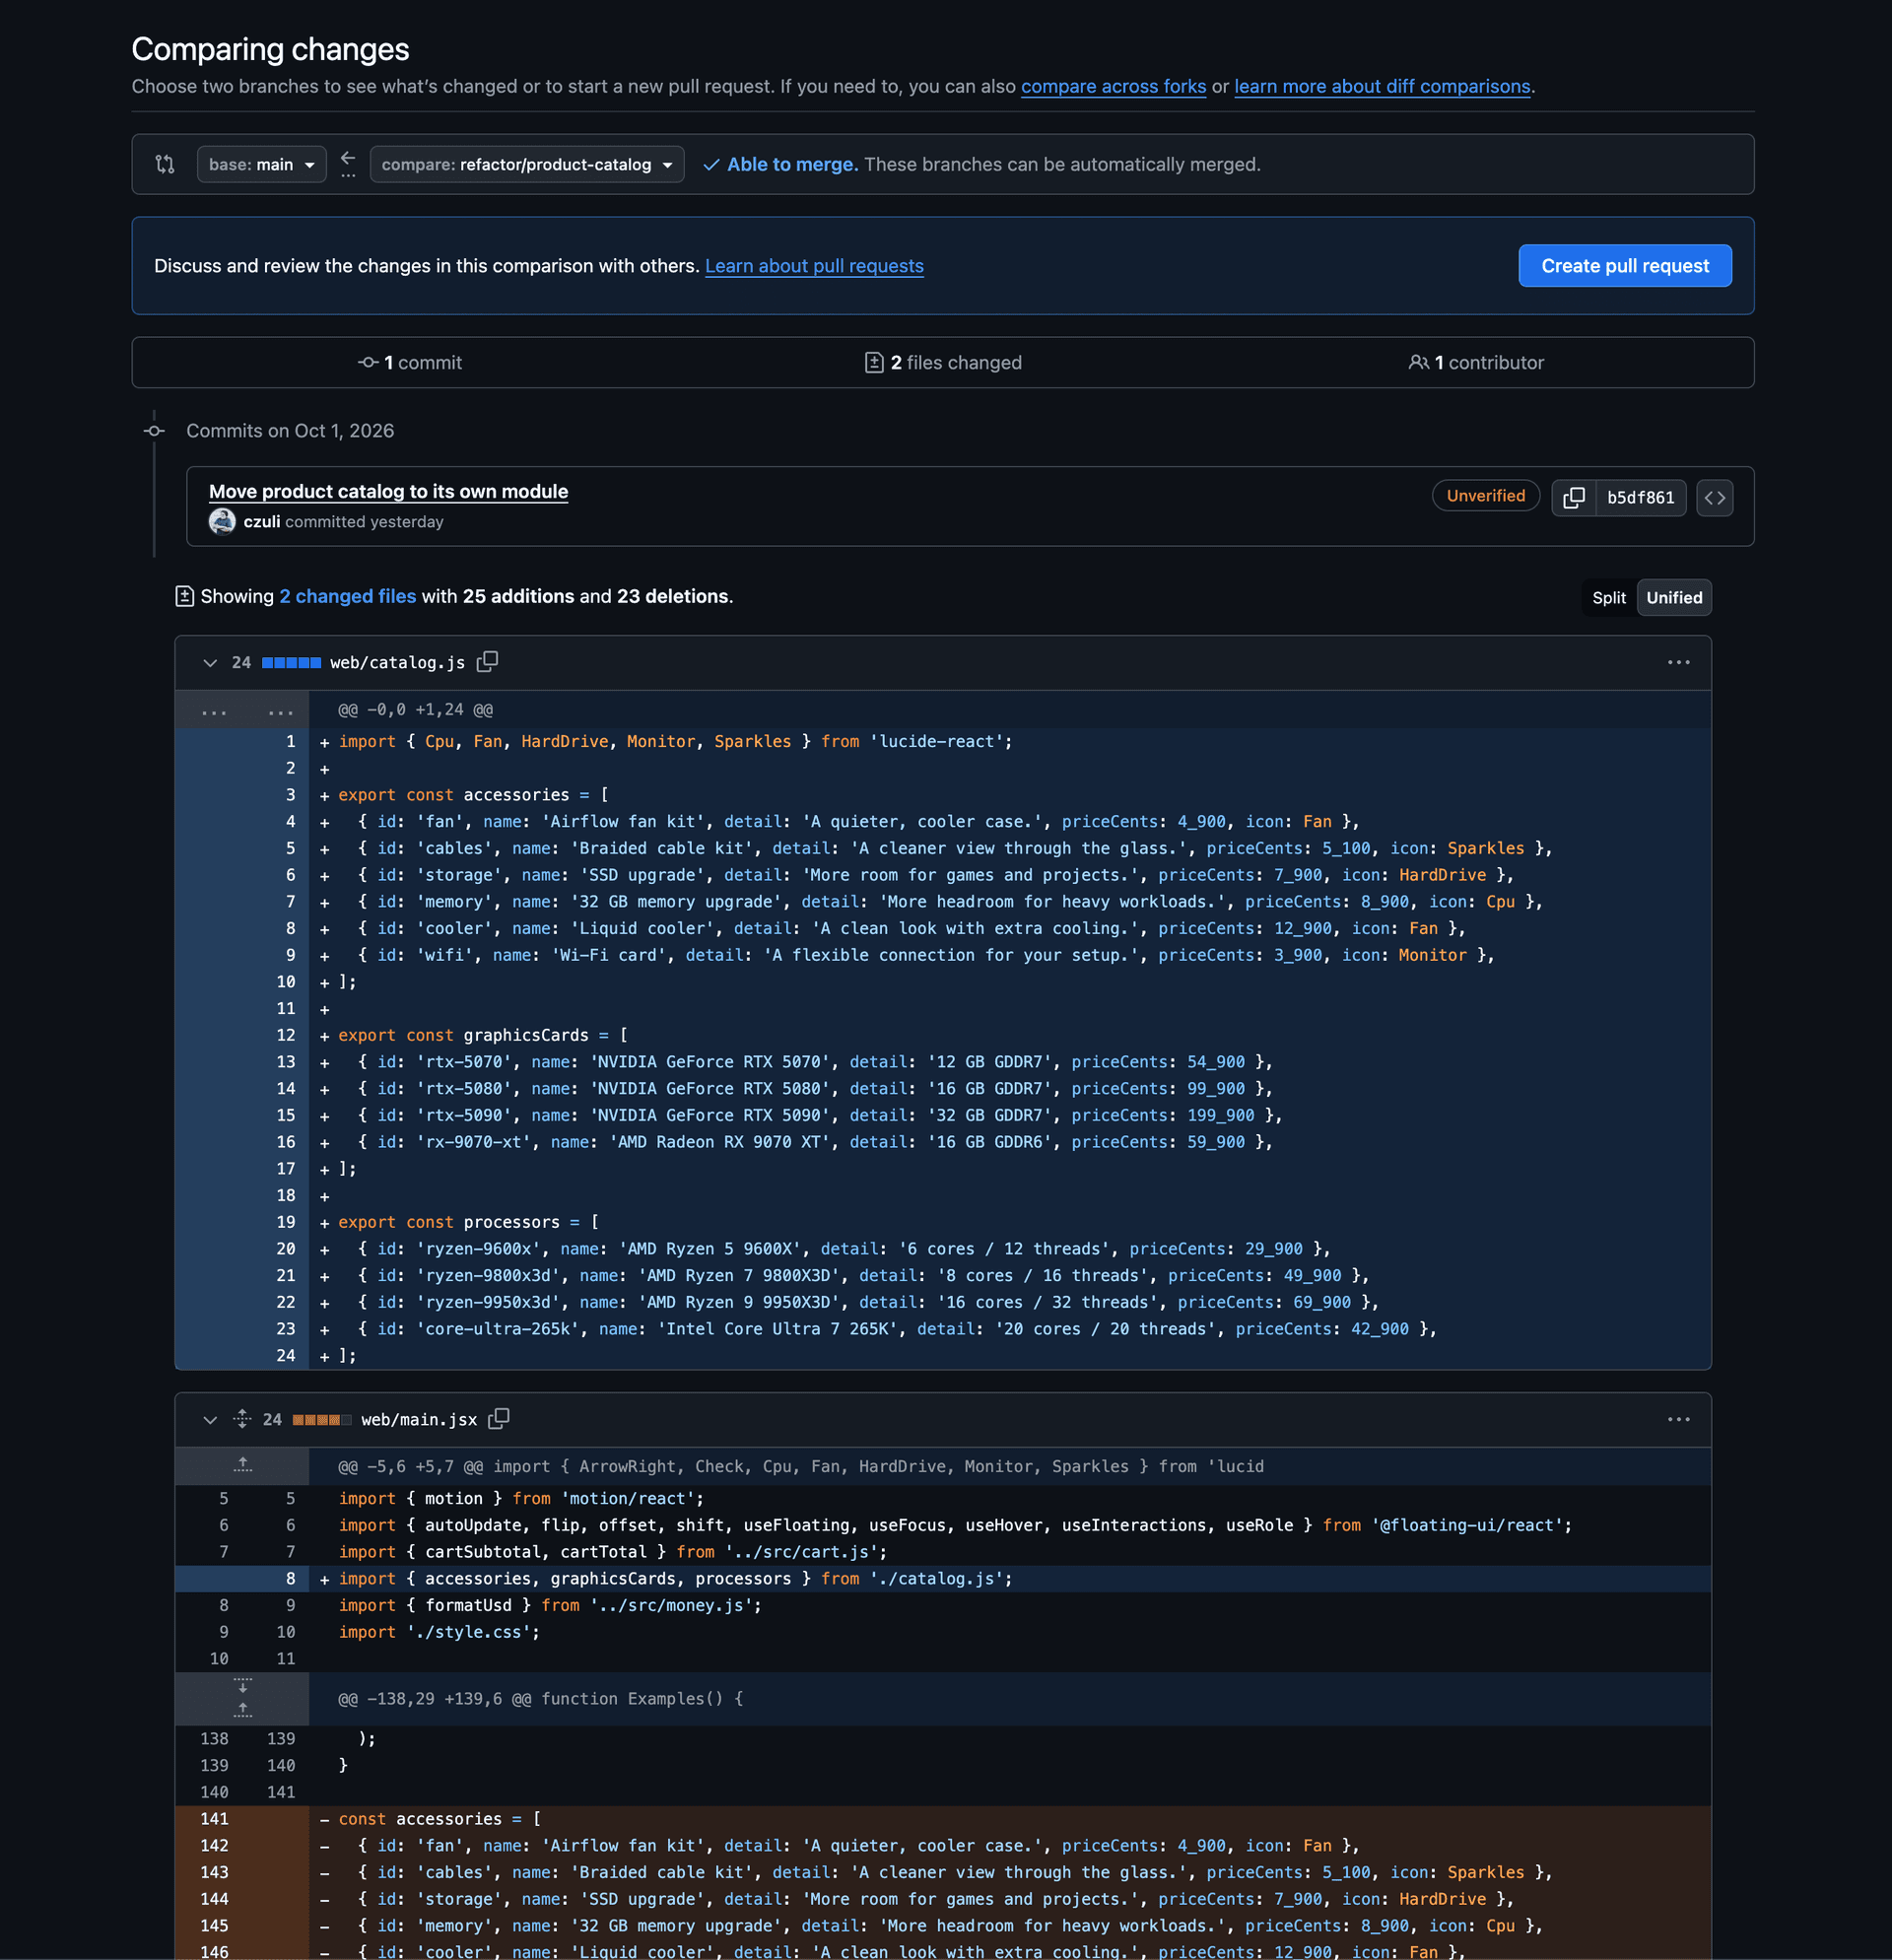Open options menu for web/main.jsx

[1678, 1420]
